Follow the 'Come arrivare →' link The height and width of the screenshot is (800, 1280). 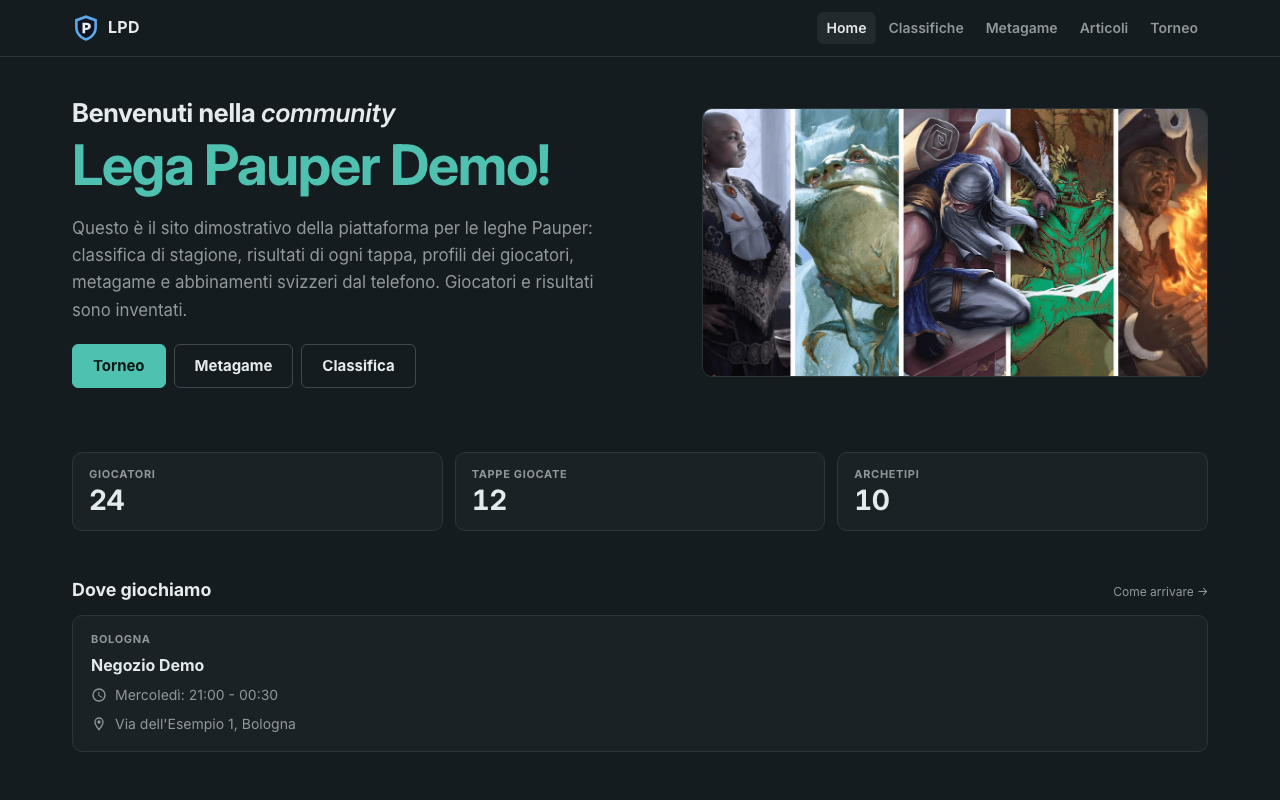point(1160,592)
